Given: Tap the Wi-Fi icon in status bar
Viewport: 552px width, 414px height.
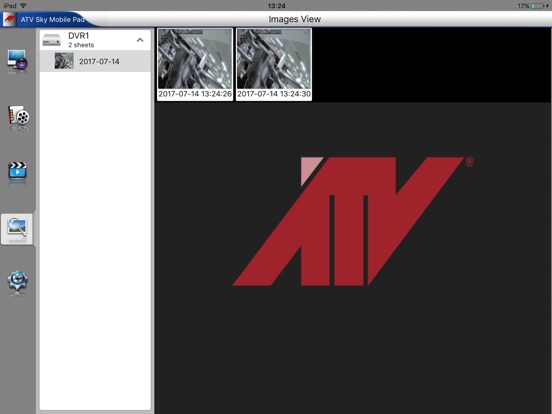Looking at the screenshot, I should pos(23,6).
